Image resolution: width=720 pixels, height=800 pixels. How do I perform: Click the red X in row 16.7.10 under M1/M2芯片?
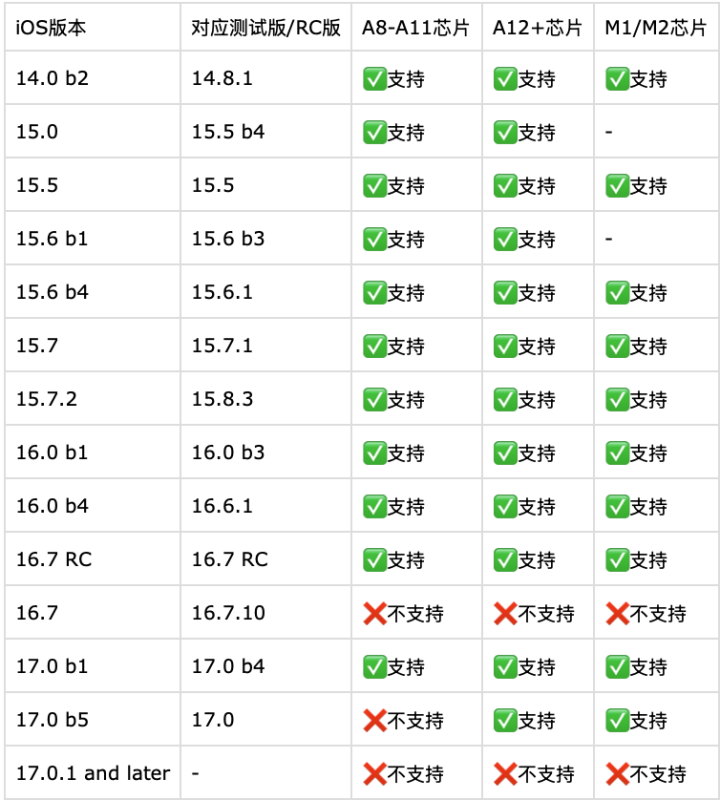coord(617,613)
